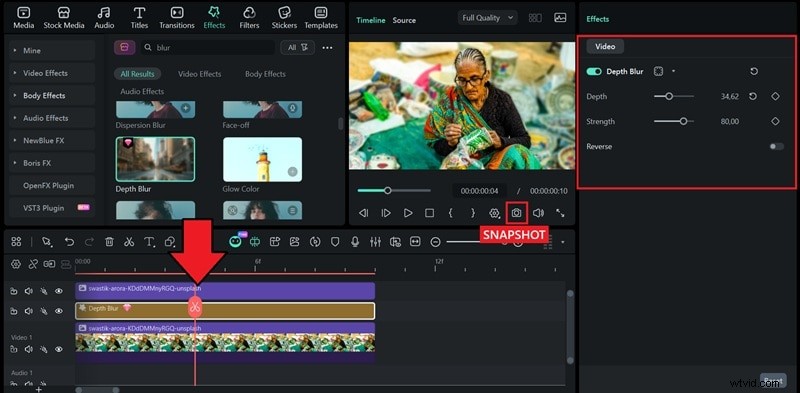Open the Audio tab
This screenshot has height=393, width=800.
click(x=104, y=18)
